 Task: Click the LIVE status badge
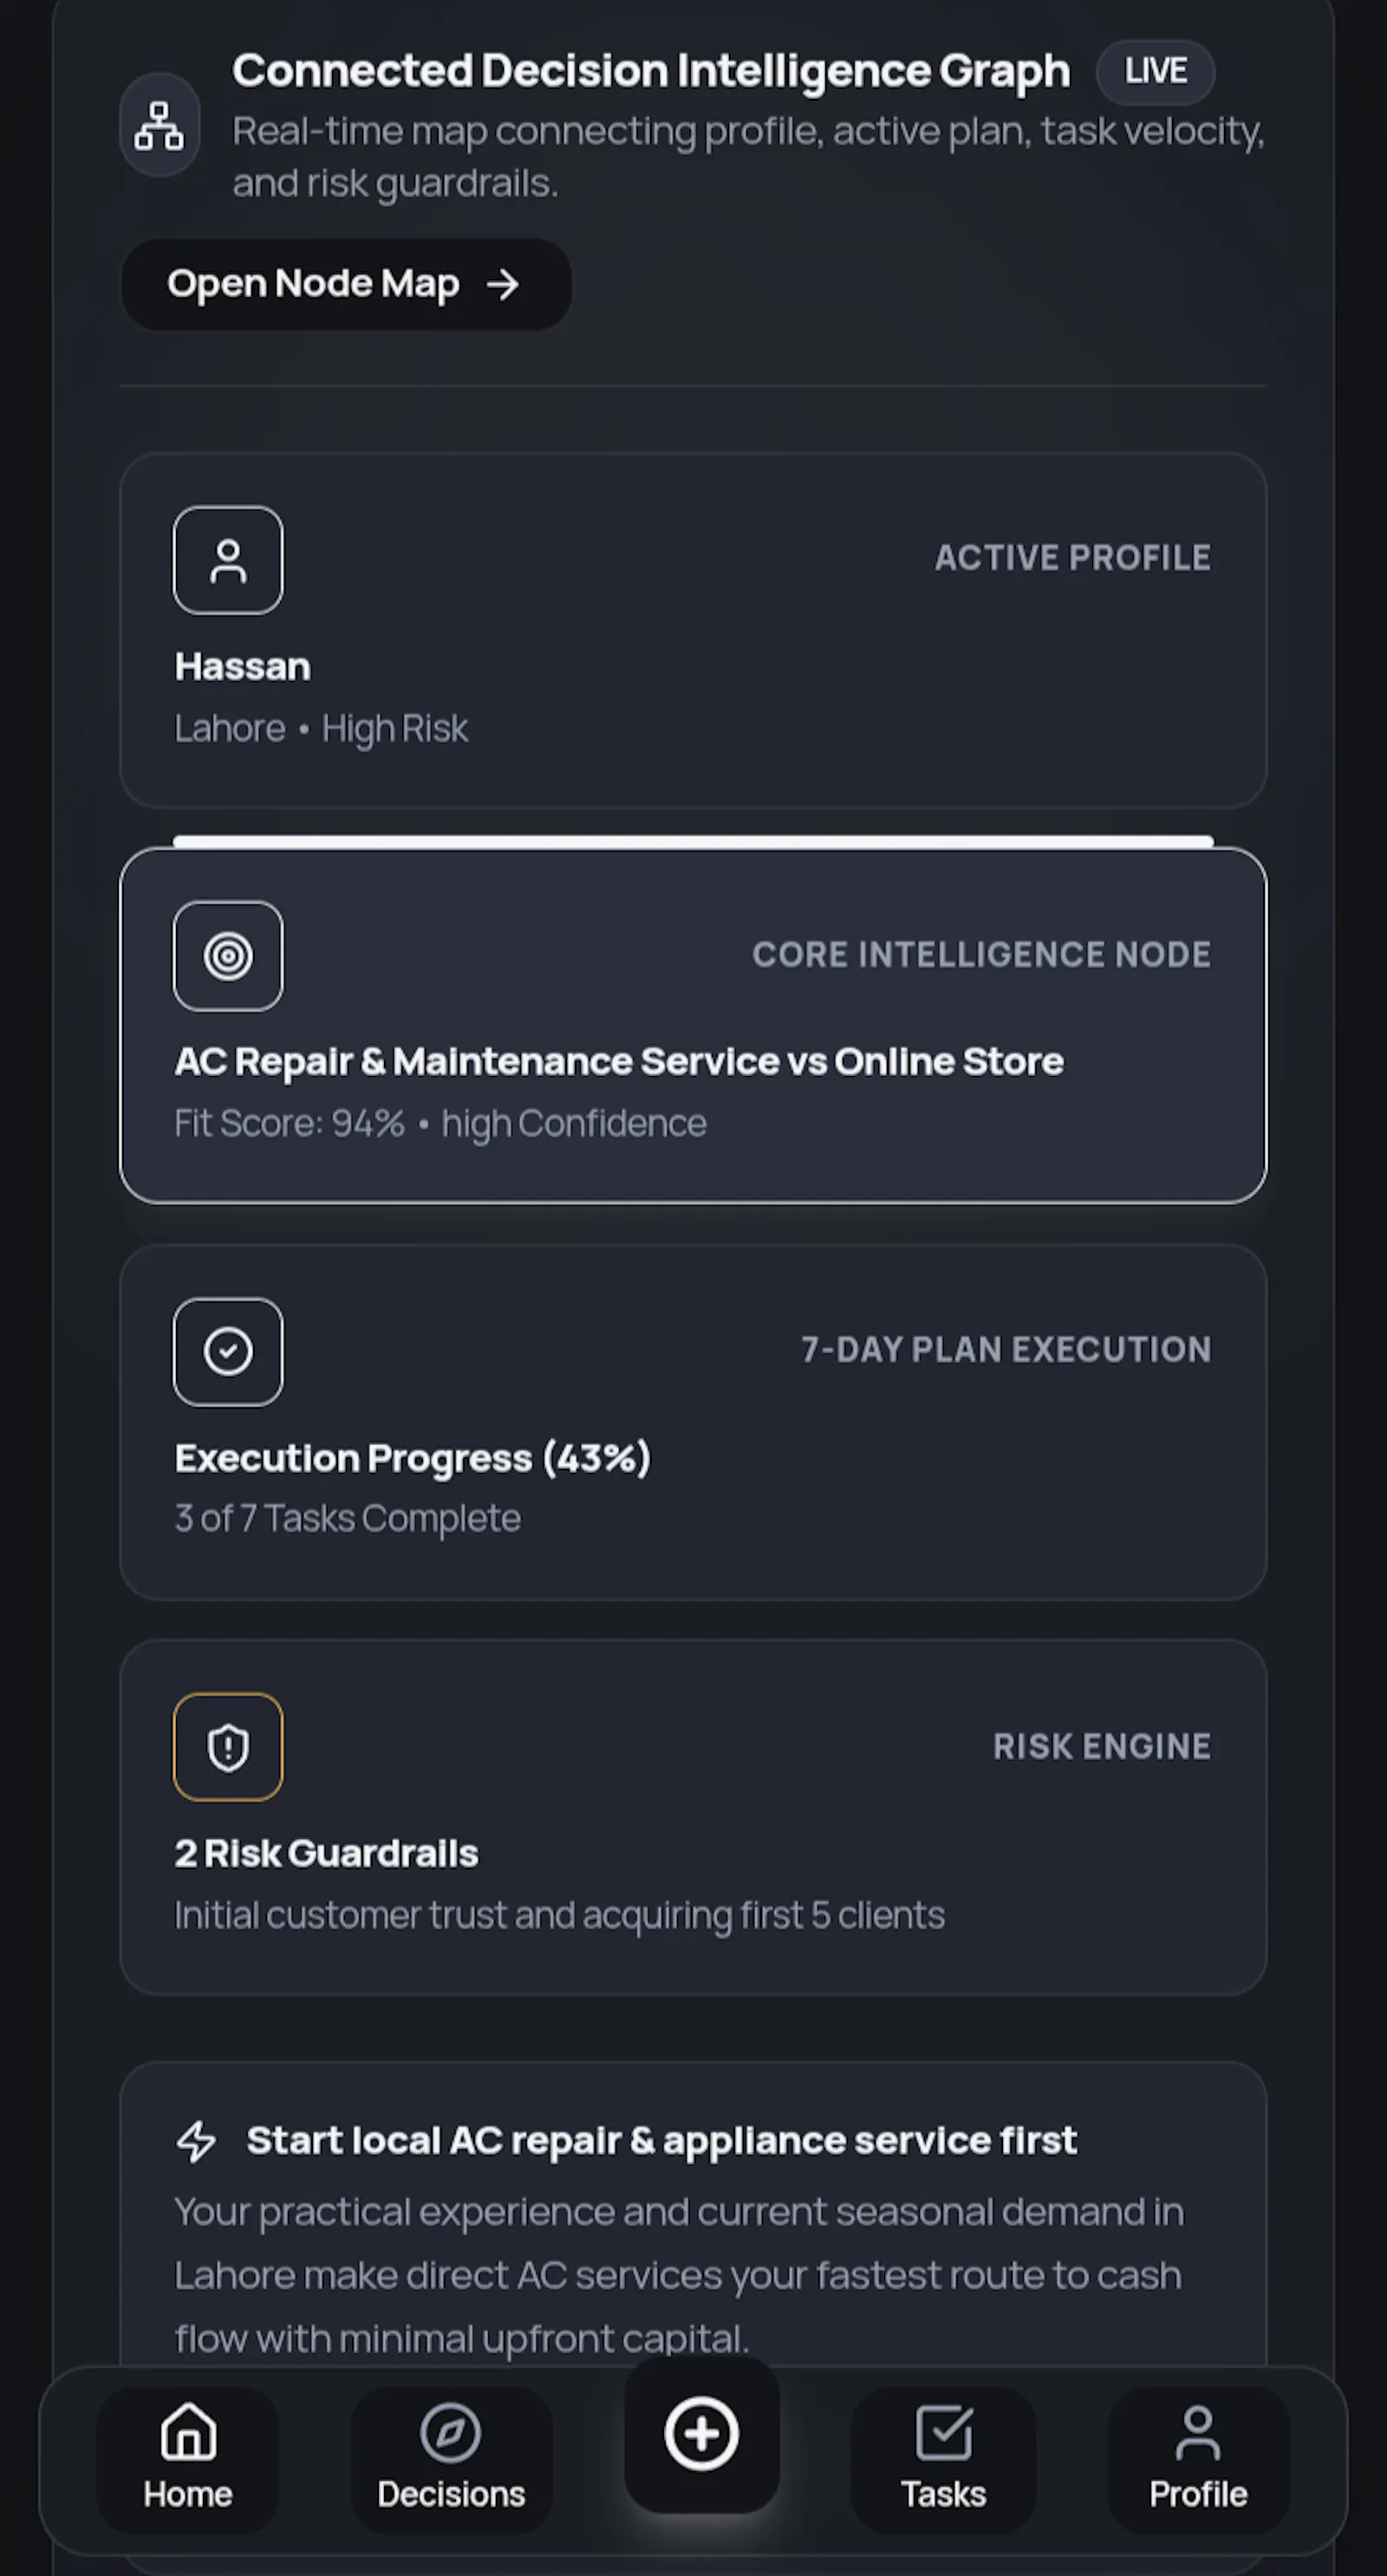coord(1155,72)
